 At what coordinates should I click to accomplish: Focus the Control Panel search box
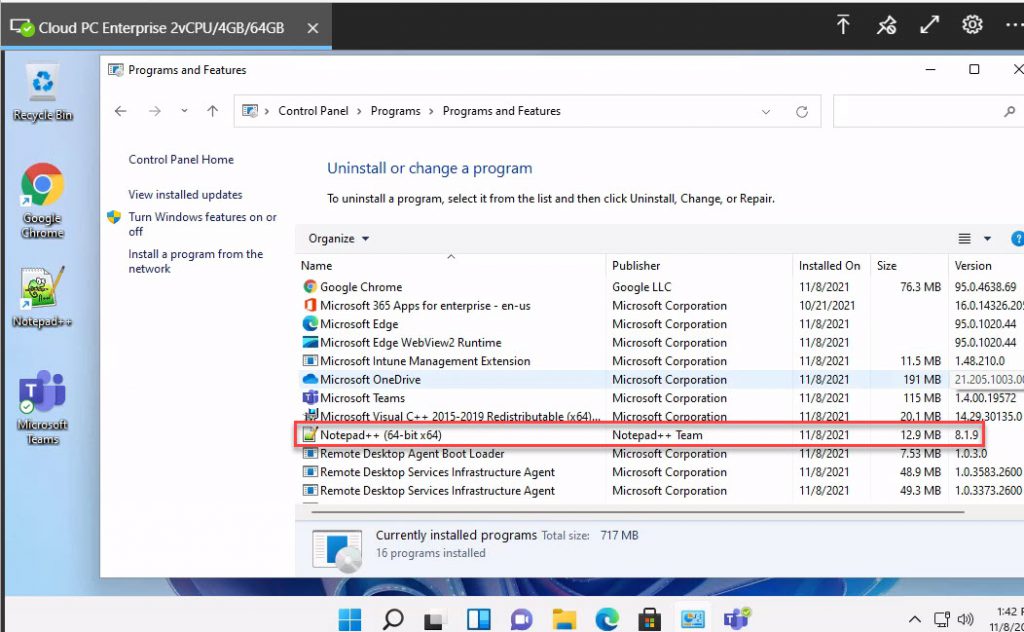pos(928,112)
